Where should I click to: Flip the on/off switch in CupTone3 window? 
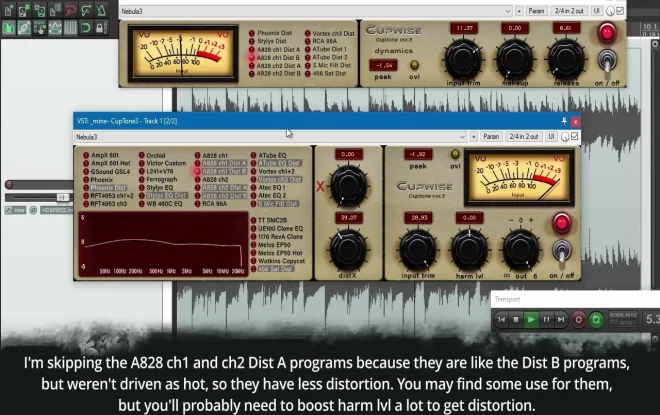tap(562, 251)
